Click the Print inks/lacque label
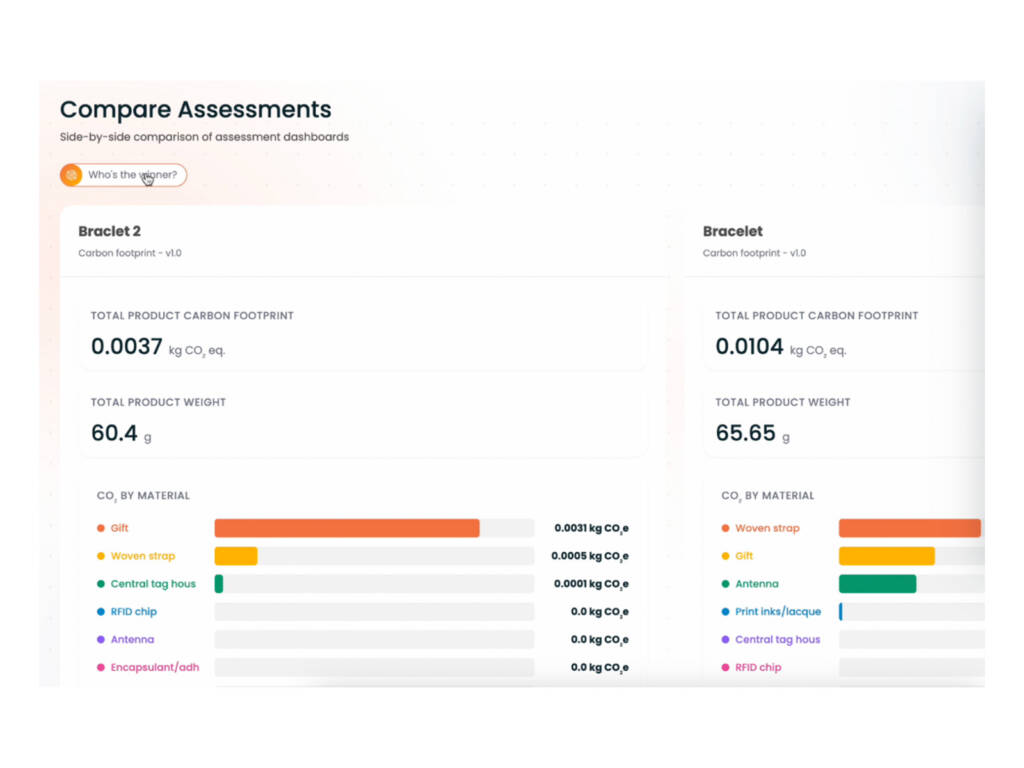 click(778, 612)
